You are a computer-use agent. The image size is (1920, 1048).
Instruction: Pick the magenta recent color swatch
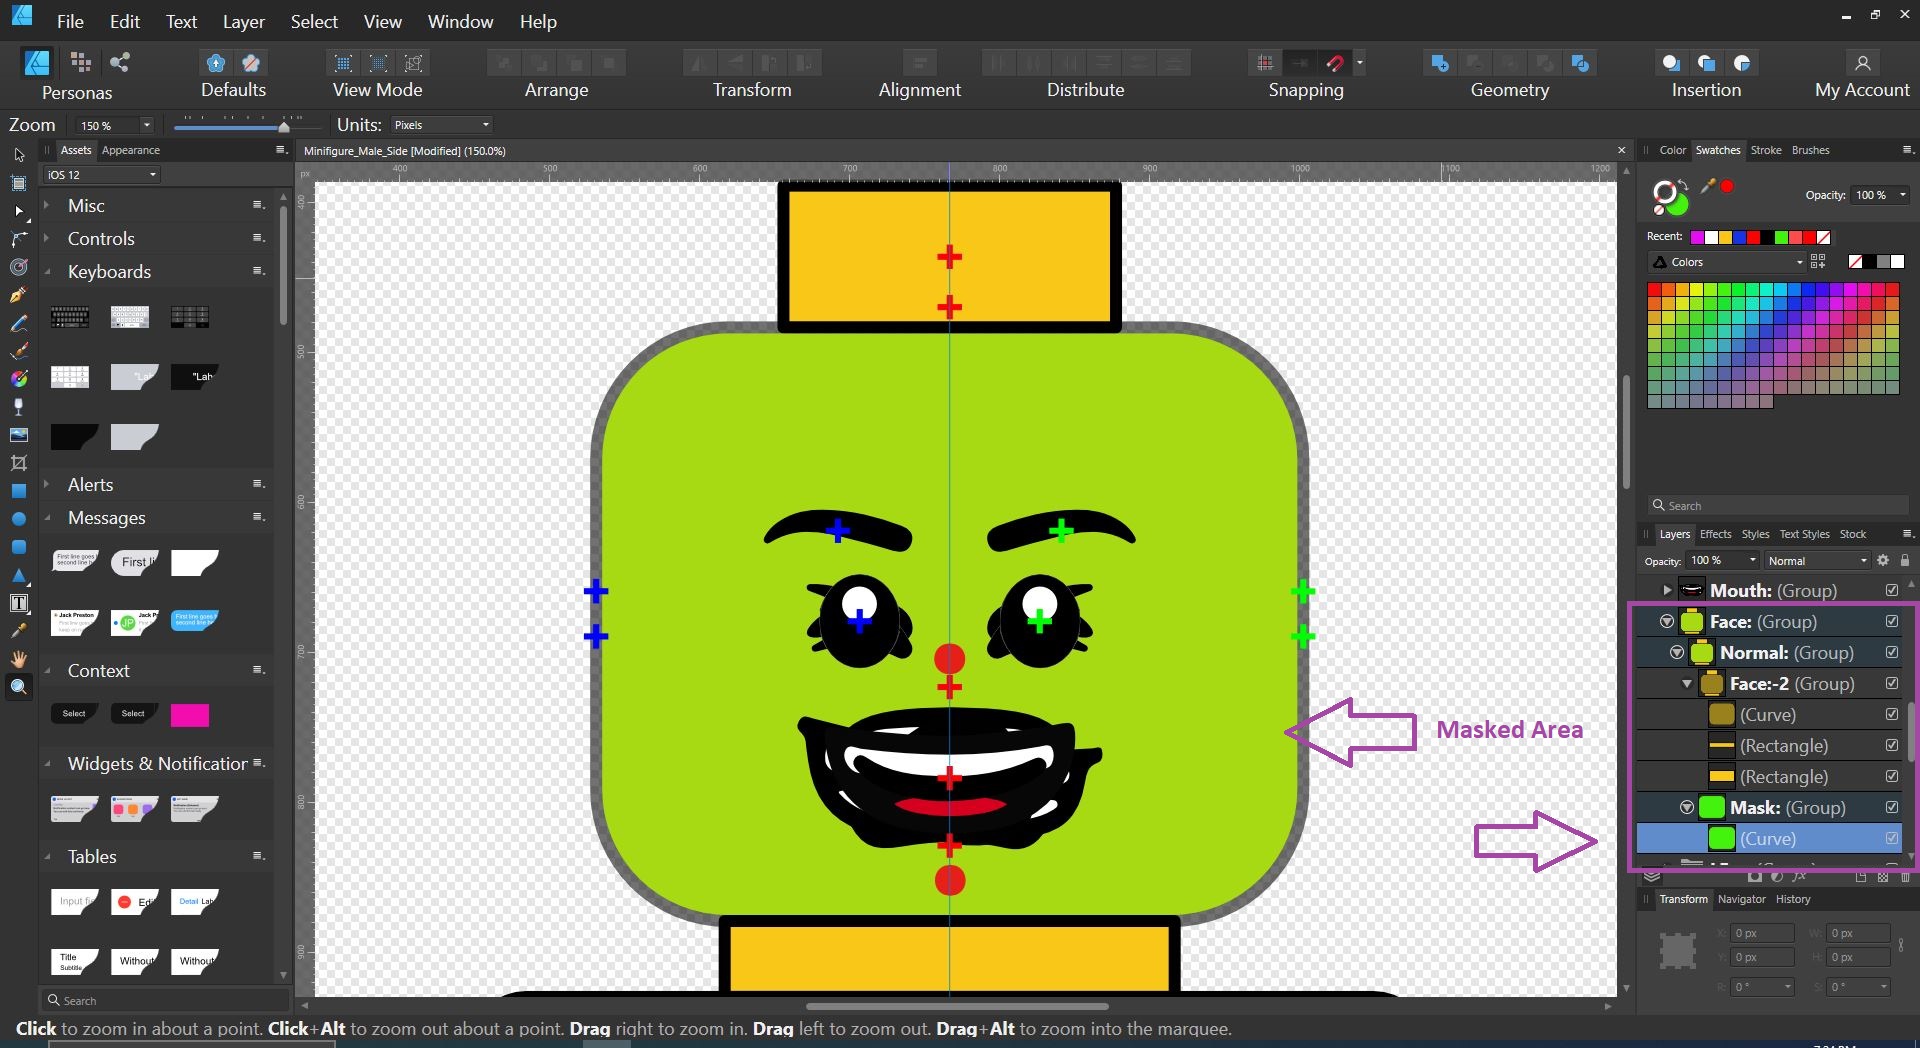1697,237
